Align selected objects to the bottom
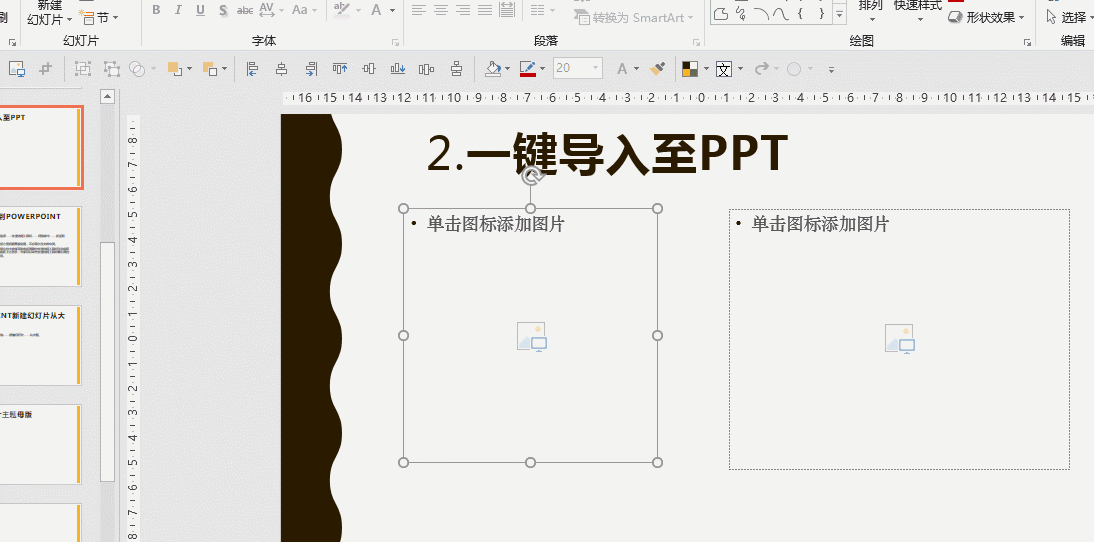This screenshot has width=1094, height=542. tap(398, 68)
